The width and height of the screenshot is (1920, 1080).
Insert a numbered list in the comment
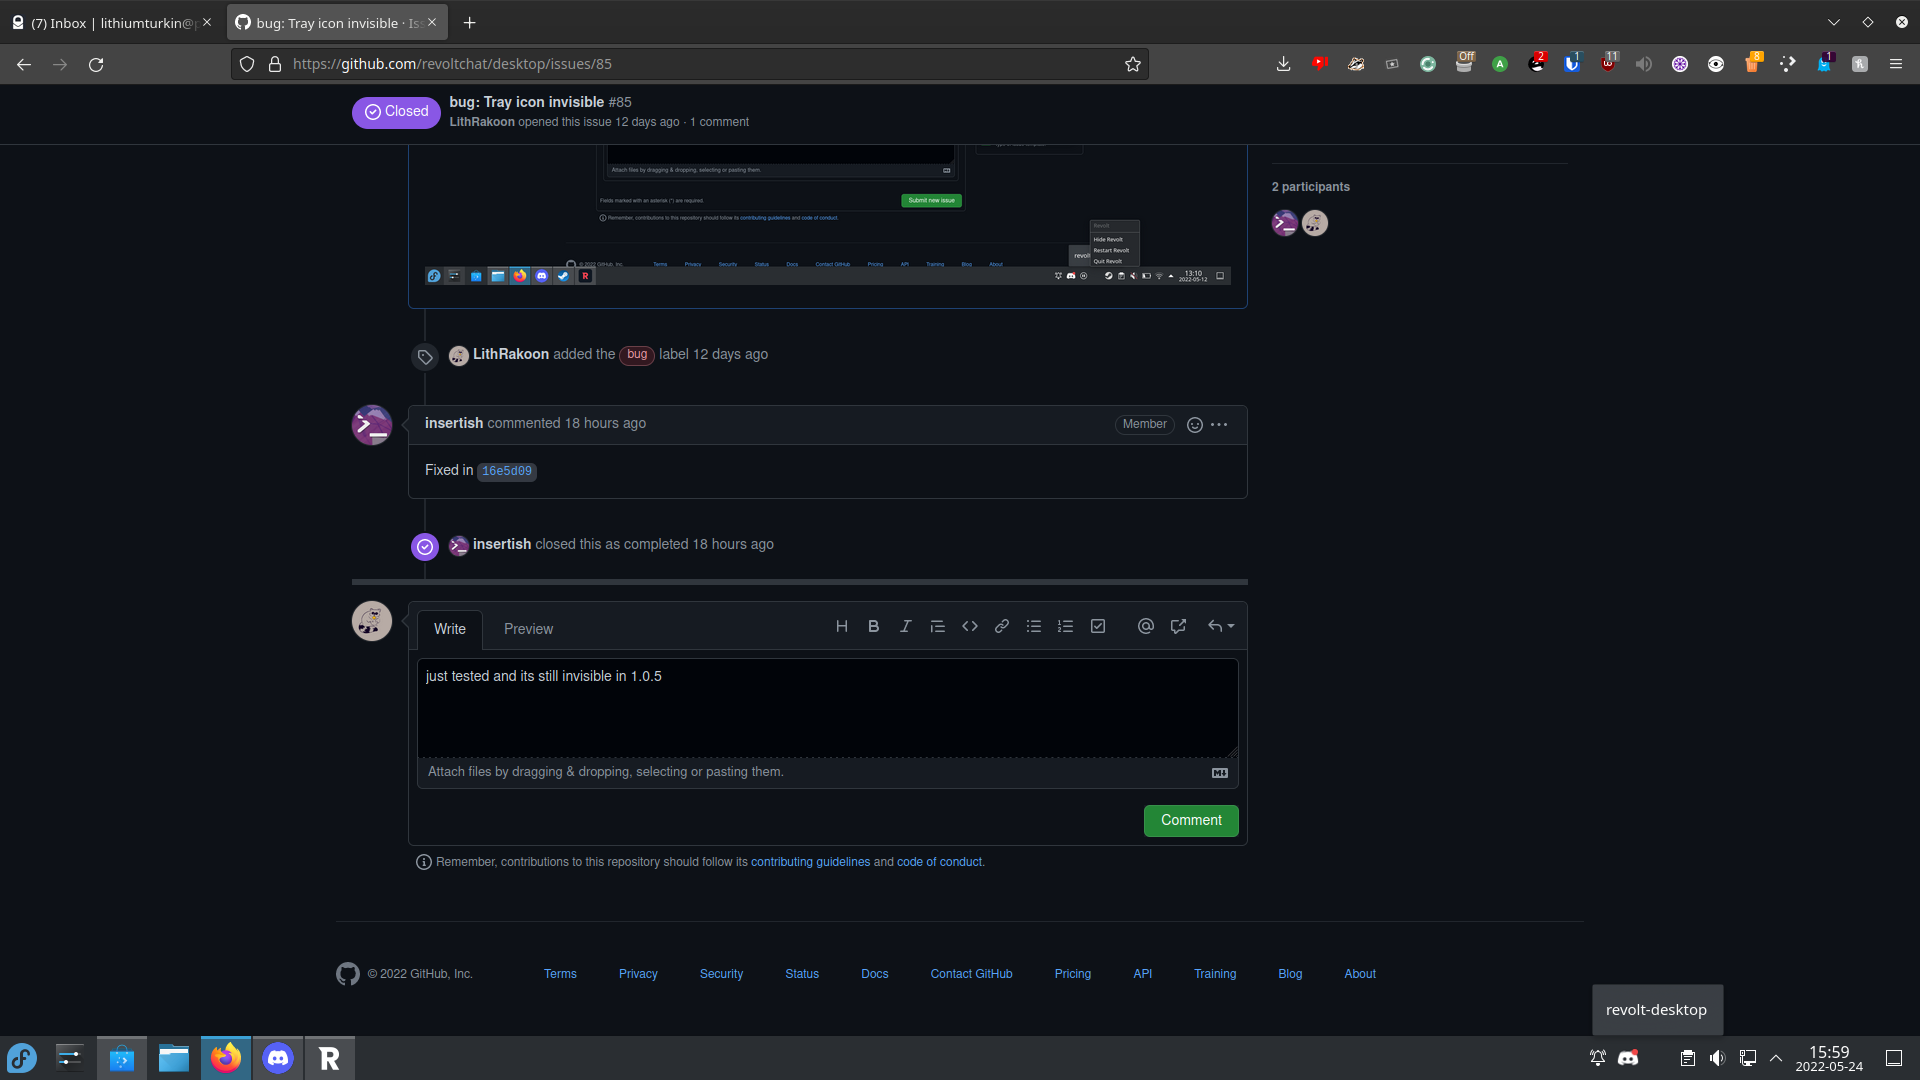coord(1065,626)
